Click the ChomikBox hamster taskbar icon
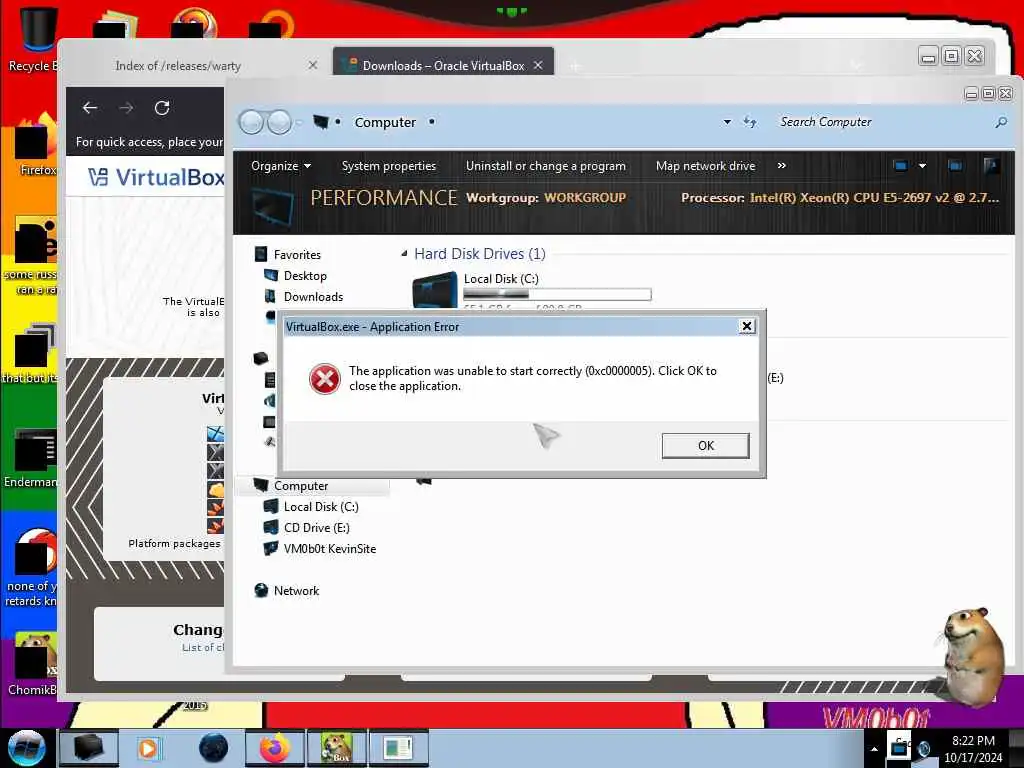Screen dimensions: 1024x768 336,748
